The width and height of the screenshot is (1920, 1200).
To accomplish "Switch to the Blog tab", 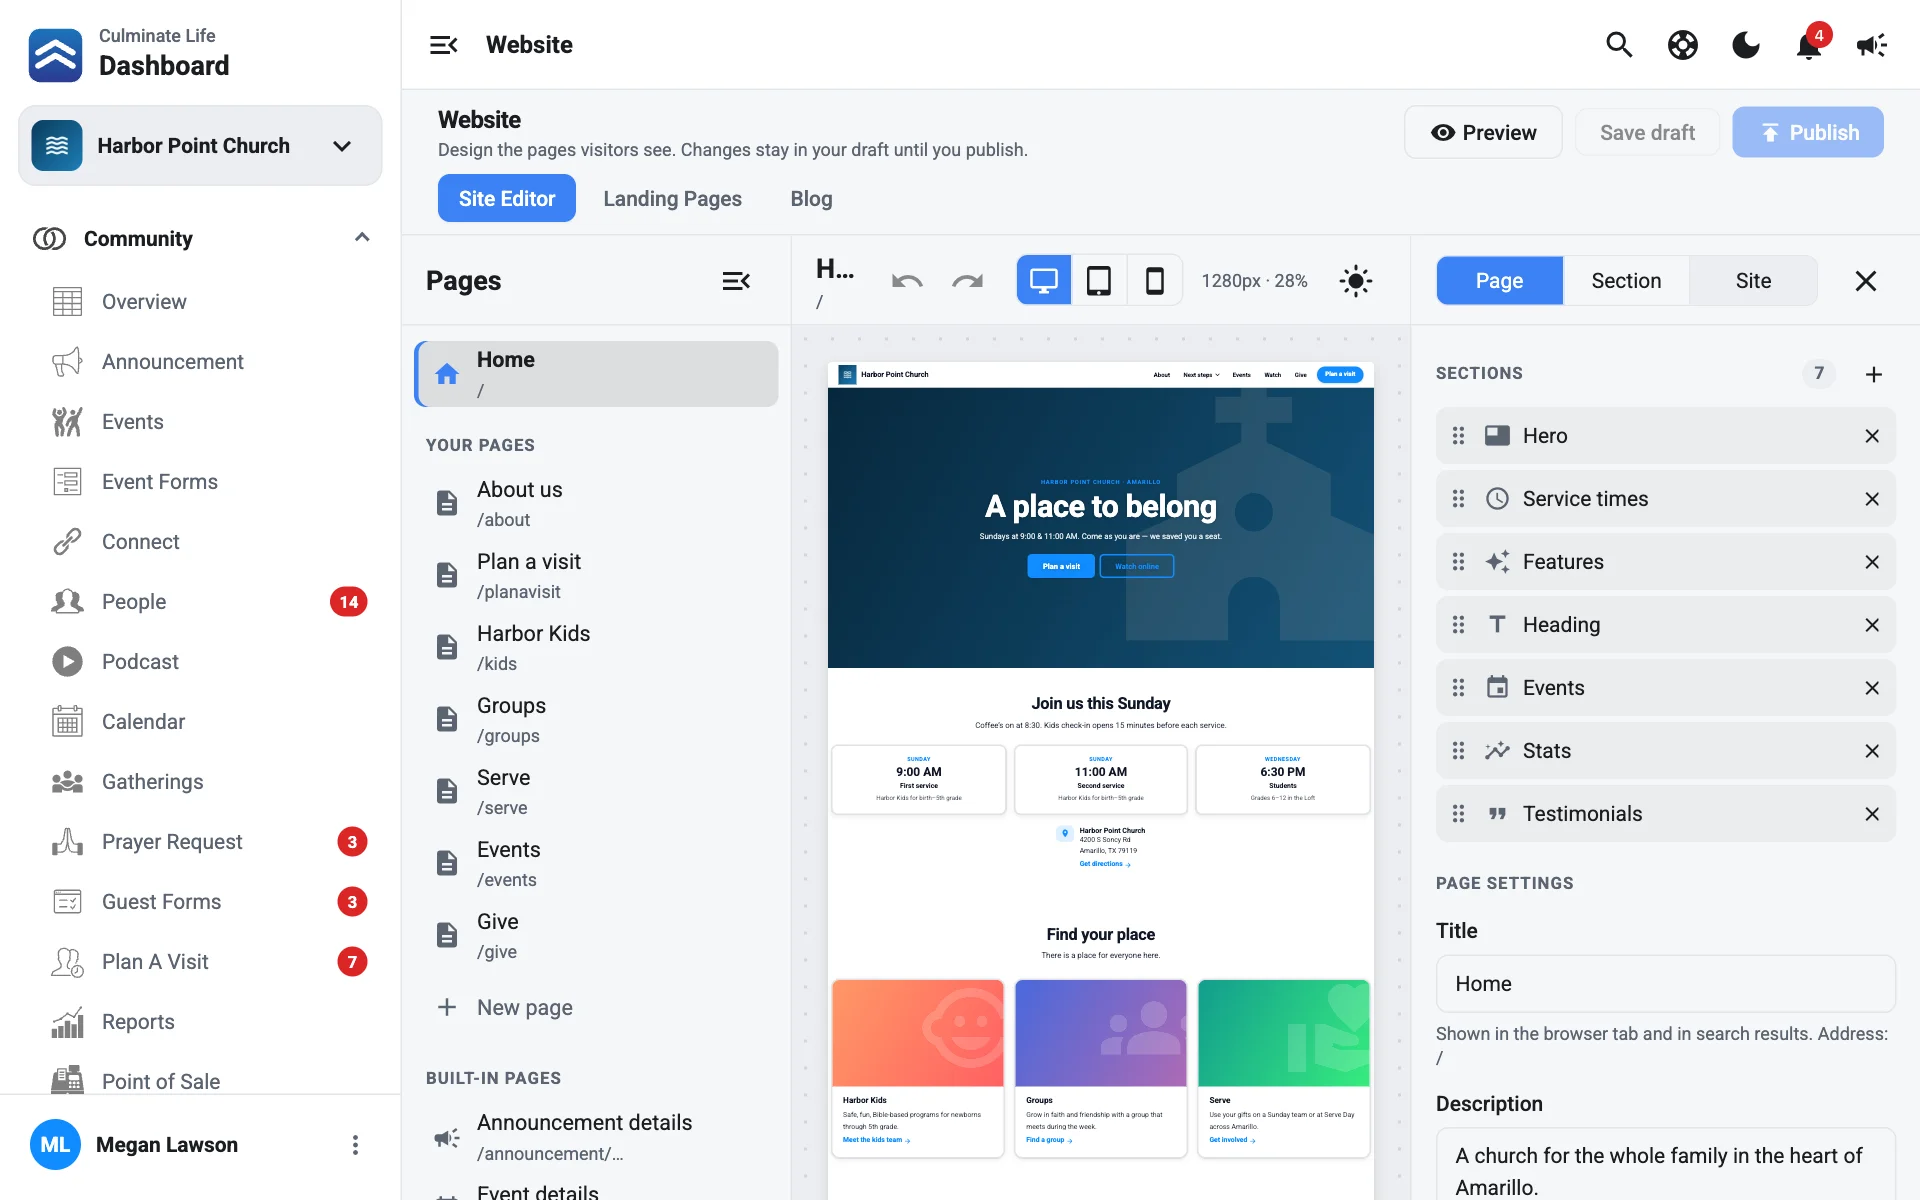I will tap(811, 198).
